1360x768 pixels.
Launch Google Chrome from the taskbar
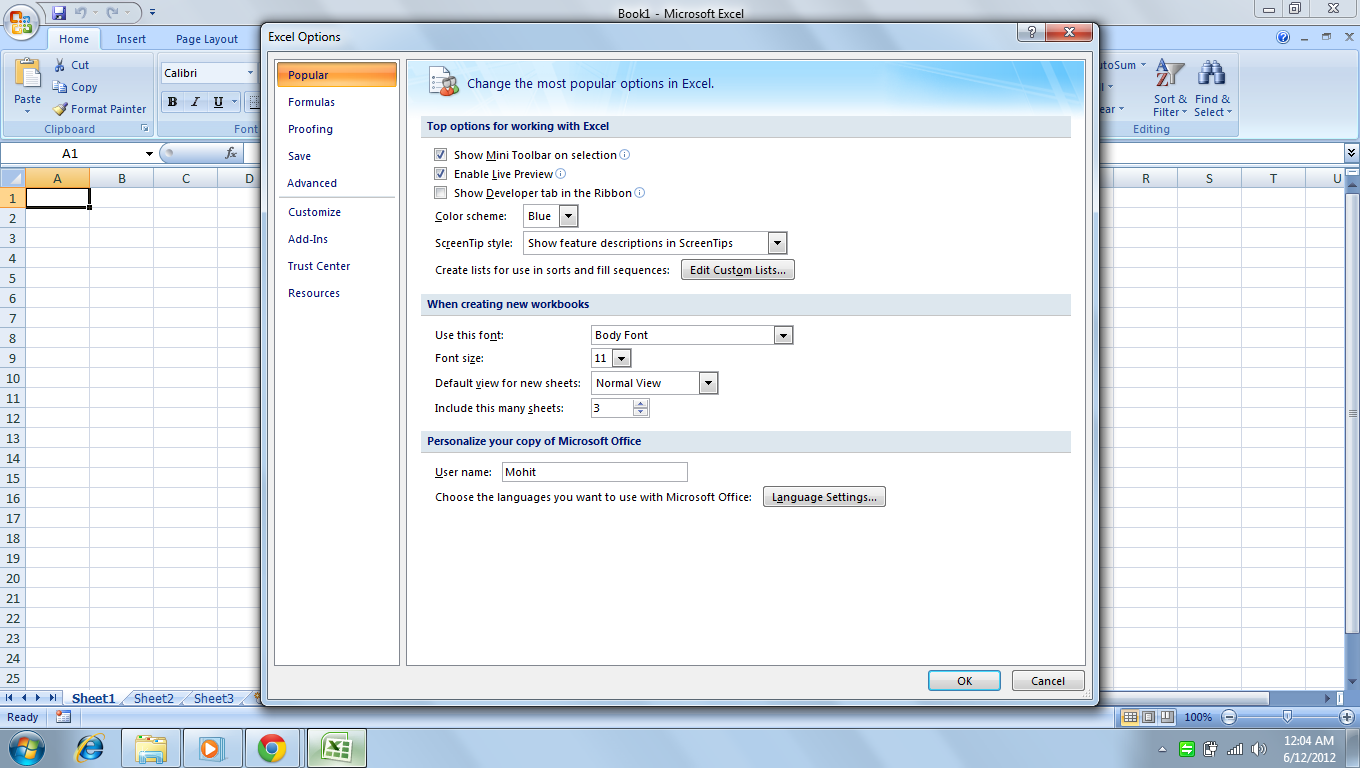pyautogui.click(x=274, y=747)
